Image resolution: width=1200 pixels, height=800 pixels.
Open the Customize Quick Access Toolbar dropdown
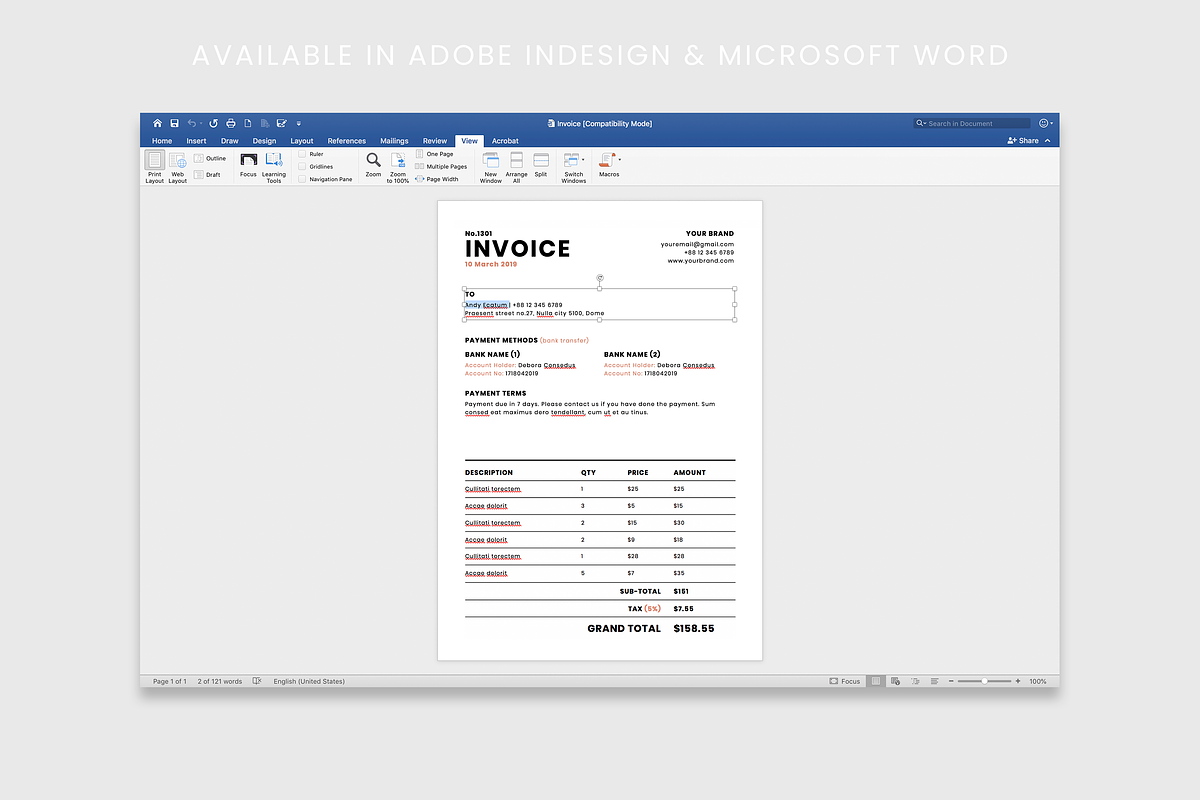pos(299,123)
